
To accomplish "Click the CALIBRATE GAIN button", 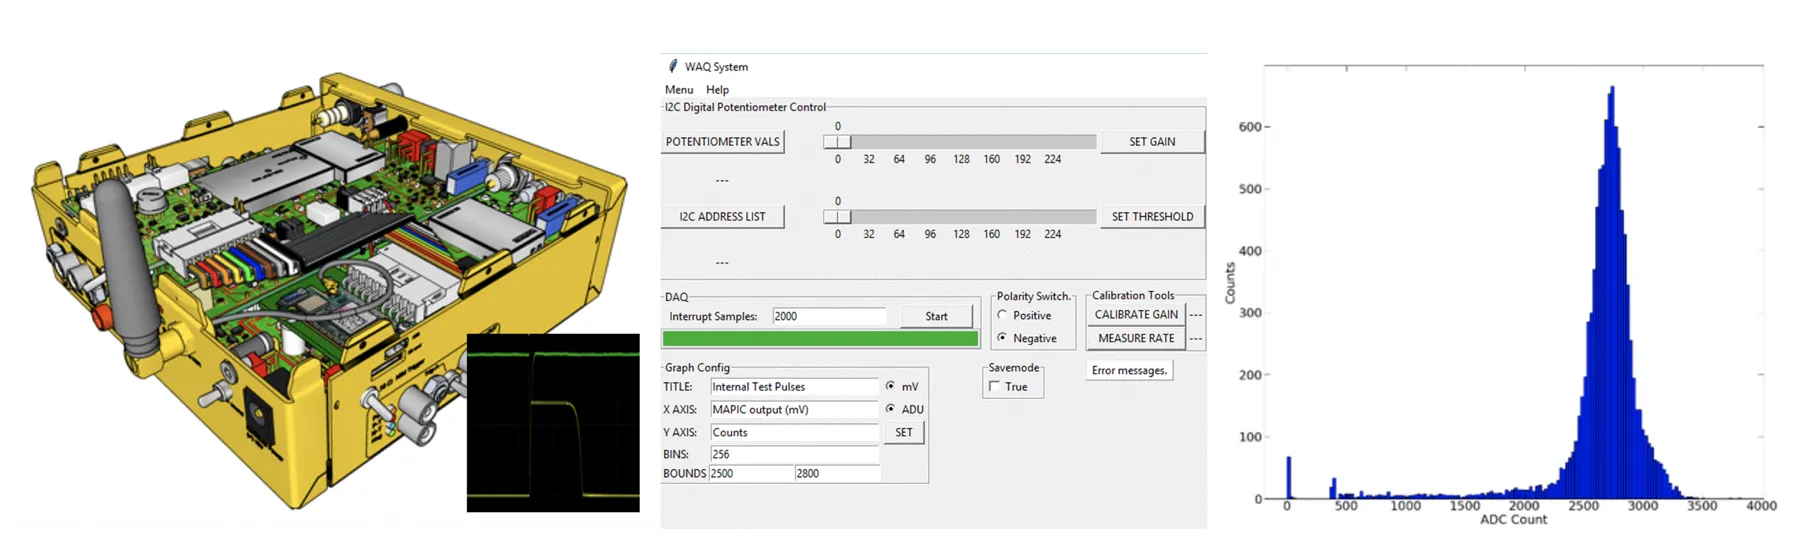I will point(1136,314).
